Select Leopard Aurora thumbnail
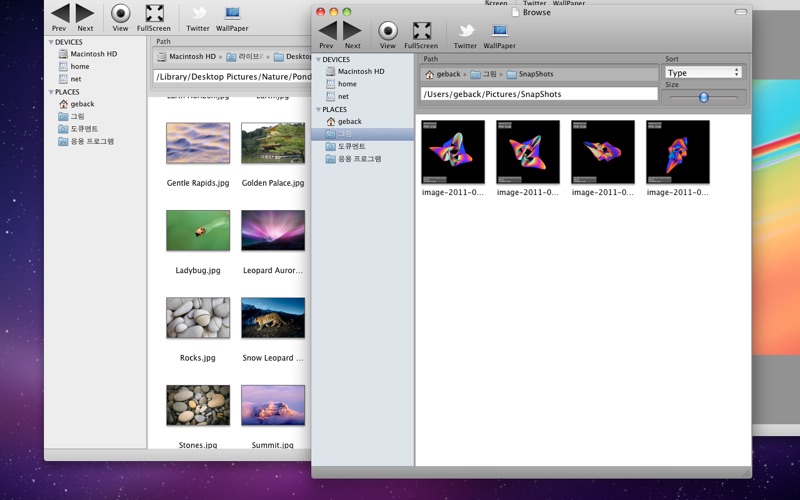The height and width of the screenshot is (500, 800). coord(273,231)
